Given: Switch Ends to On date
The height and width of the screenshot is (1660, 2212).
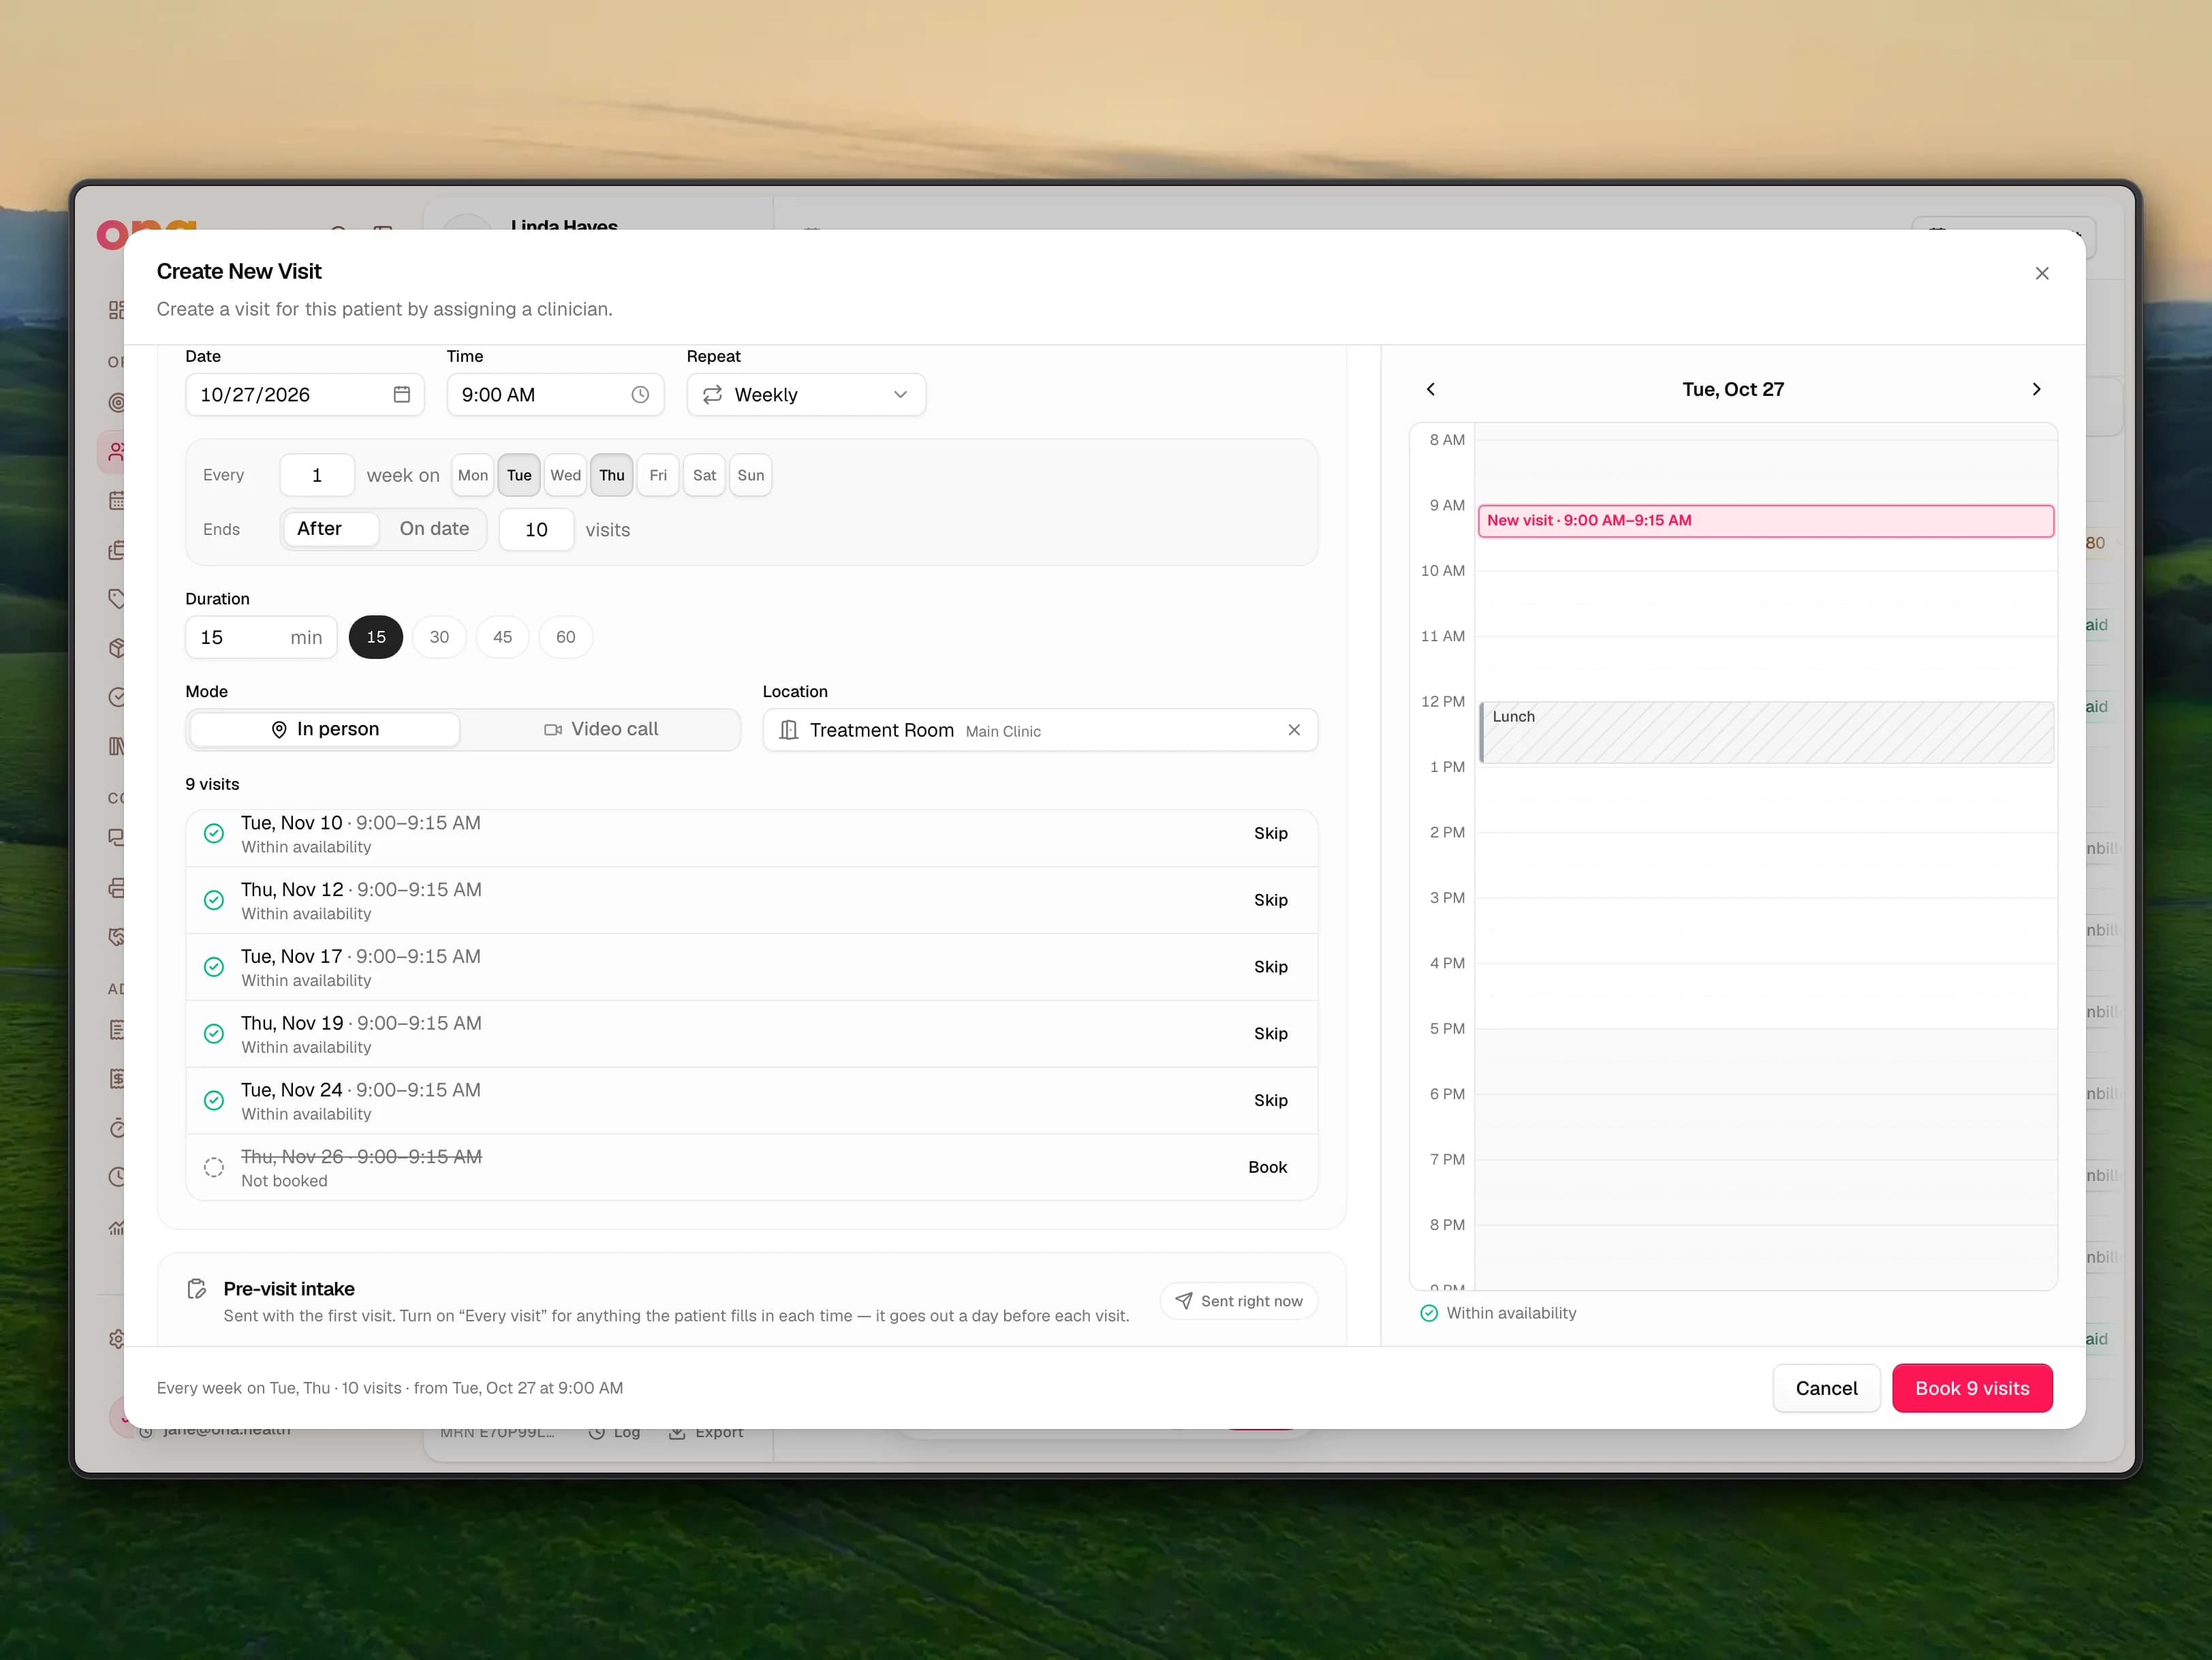Looking at the screenshot, I should (434, 529).
